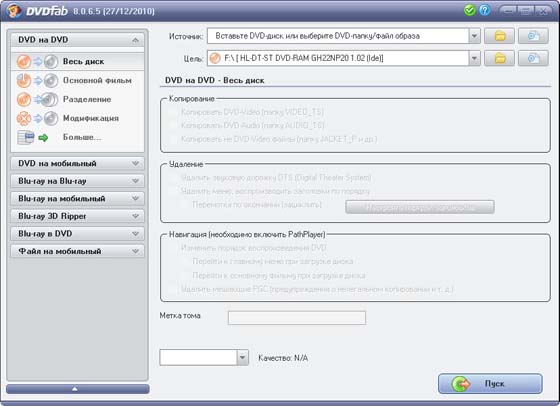Open Источник source dropdown arrow

(474, 36)
